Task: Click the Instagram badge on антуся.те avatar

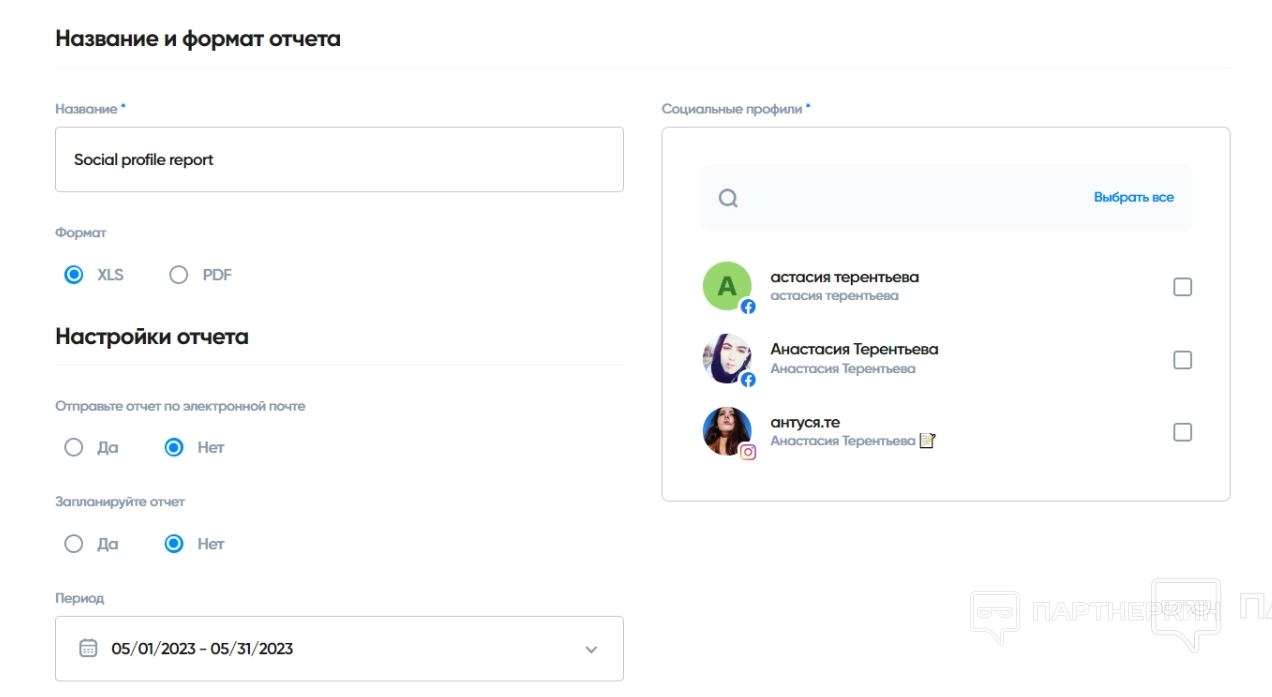Action: pyautogui.click(x=748, y=452)
